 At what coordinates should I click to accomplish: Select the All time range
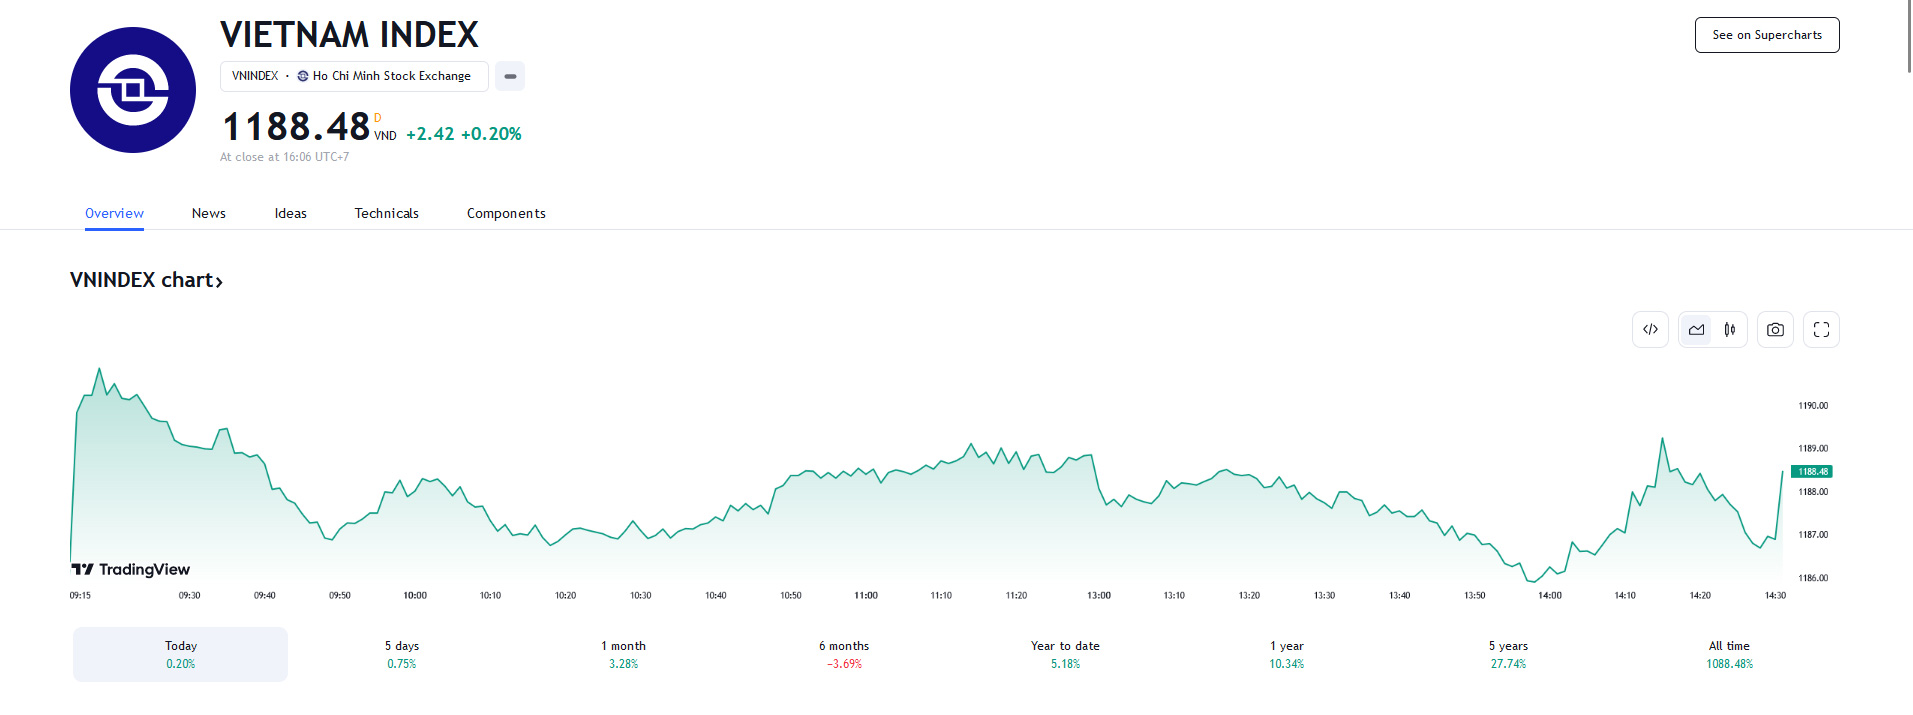(1729, 654)
